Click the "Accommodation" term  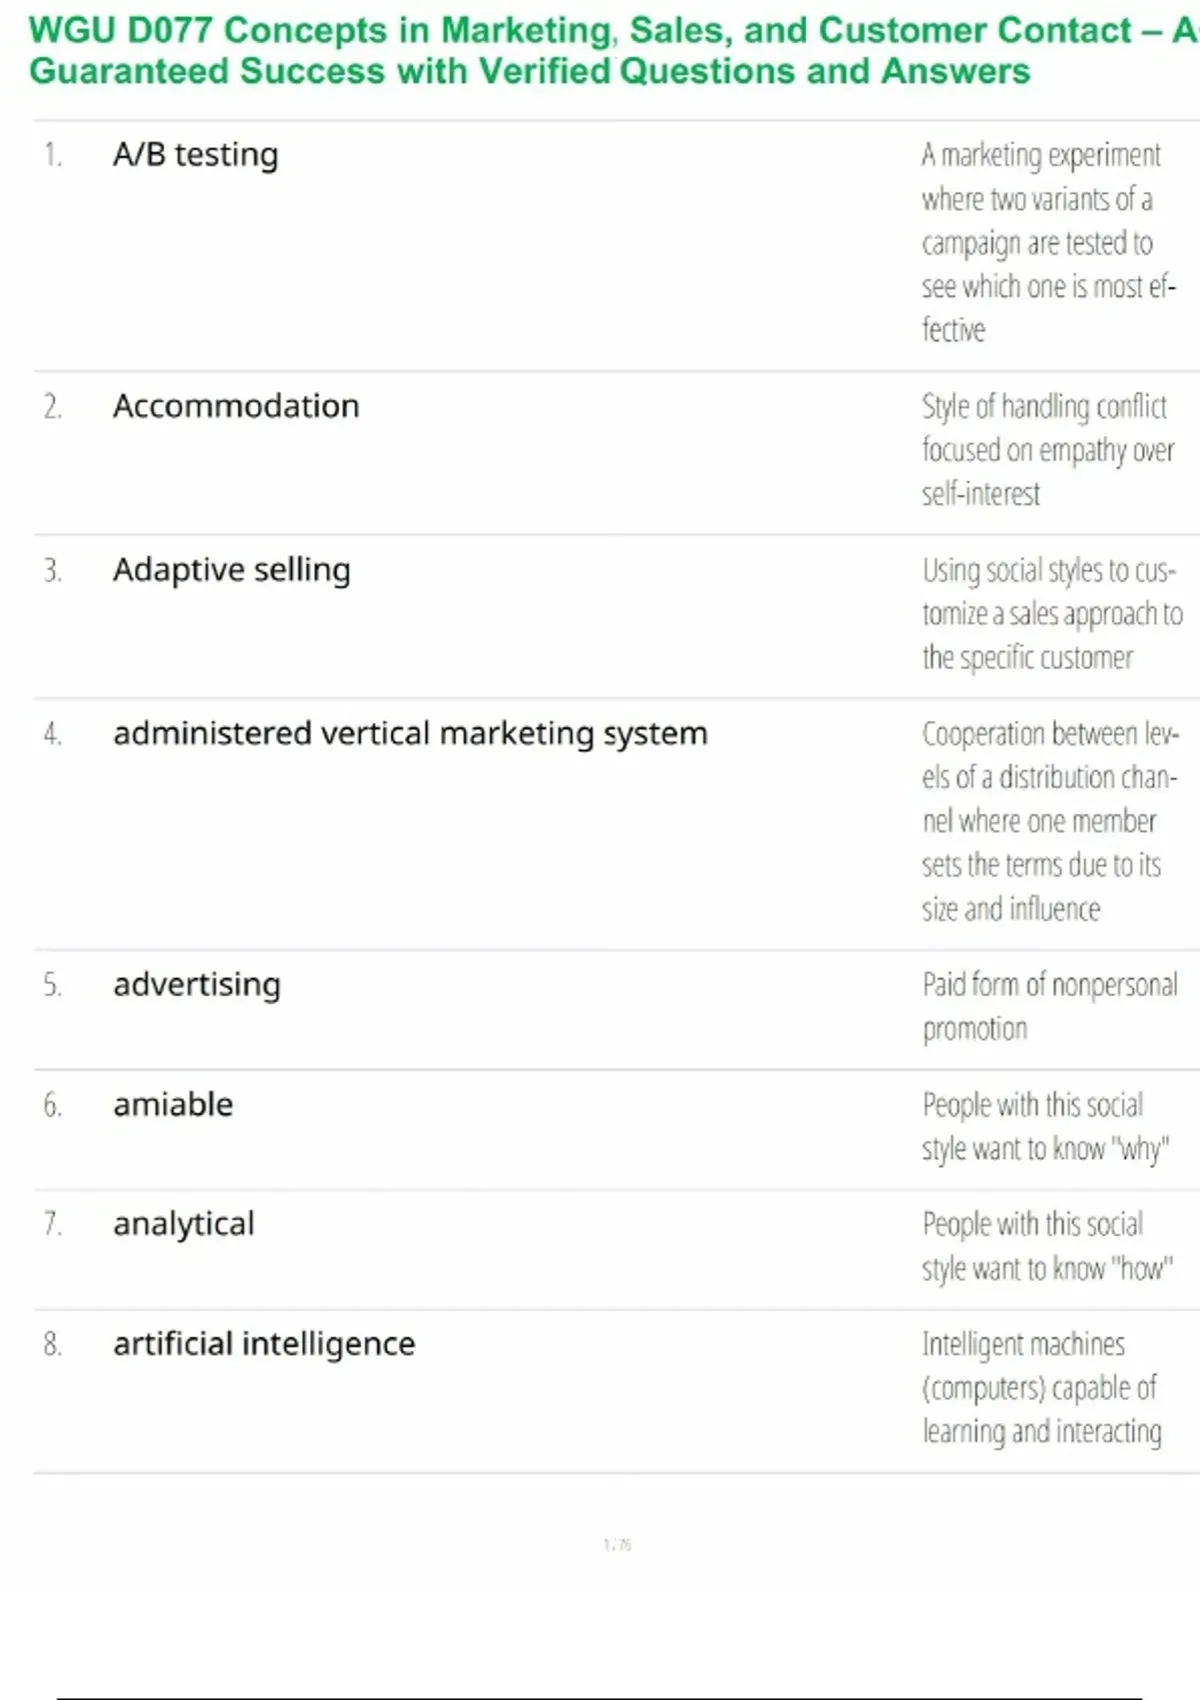[236, 406]
